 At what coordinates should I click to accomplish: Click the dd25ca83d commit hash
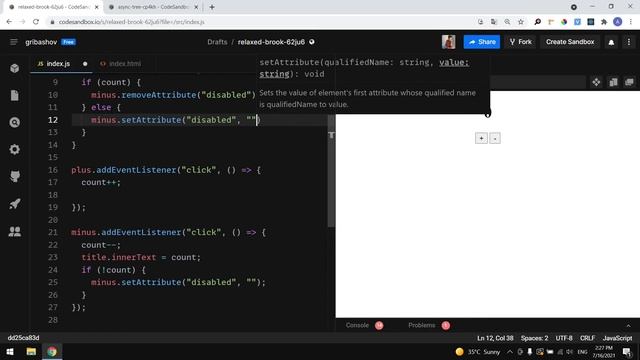23,338
